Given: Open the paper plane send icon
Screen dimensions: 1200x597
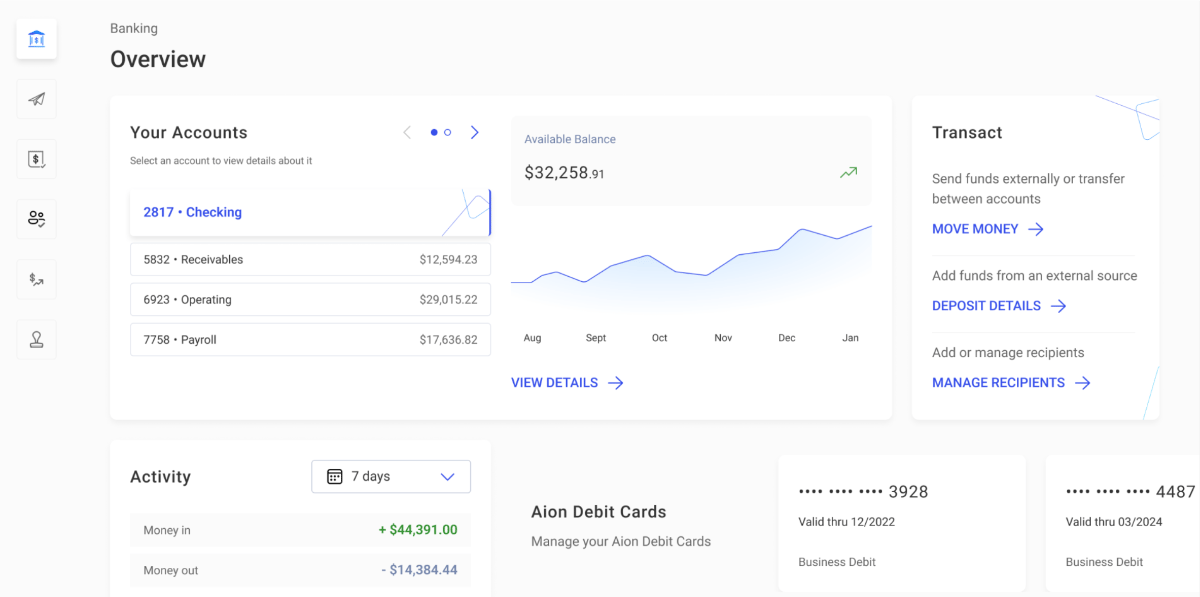Looking at the screenshot, I should [36, 99].
